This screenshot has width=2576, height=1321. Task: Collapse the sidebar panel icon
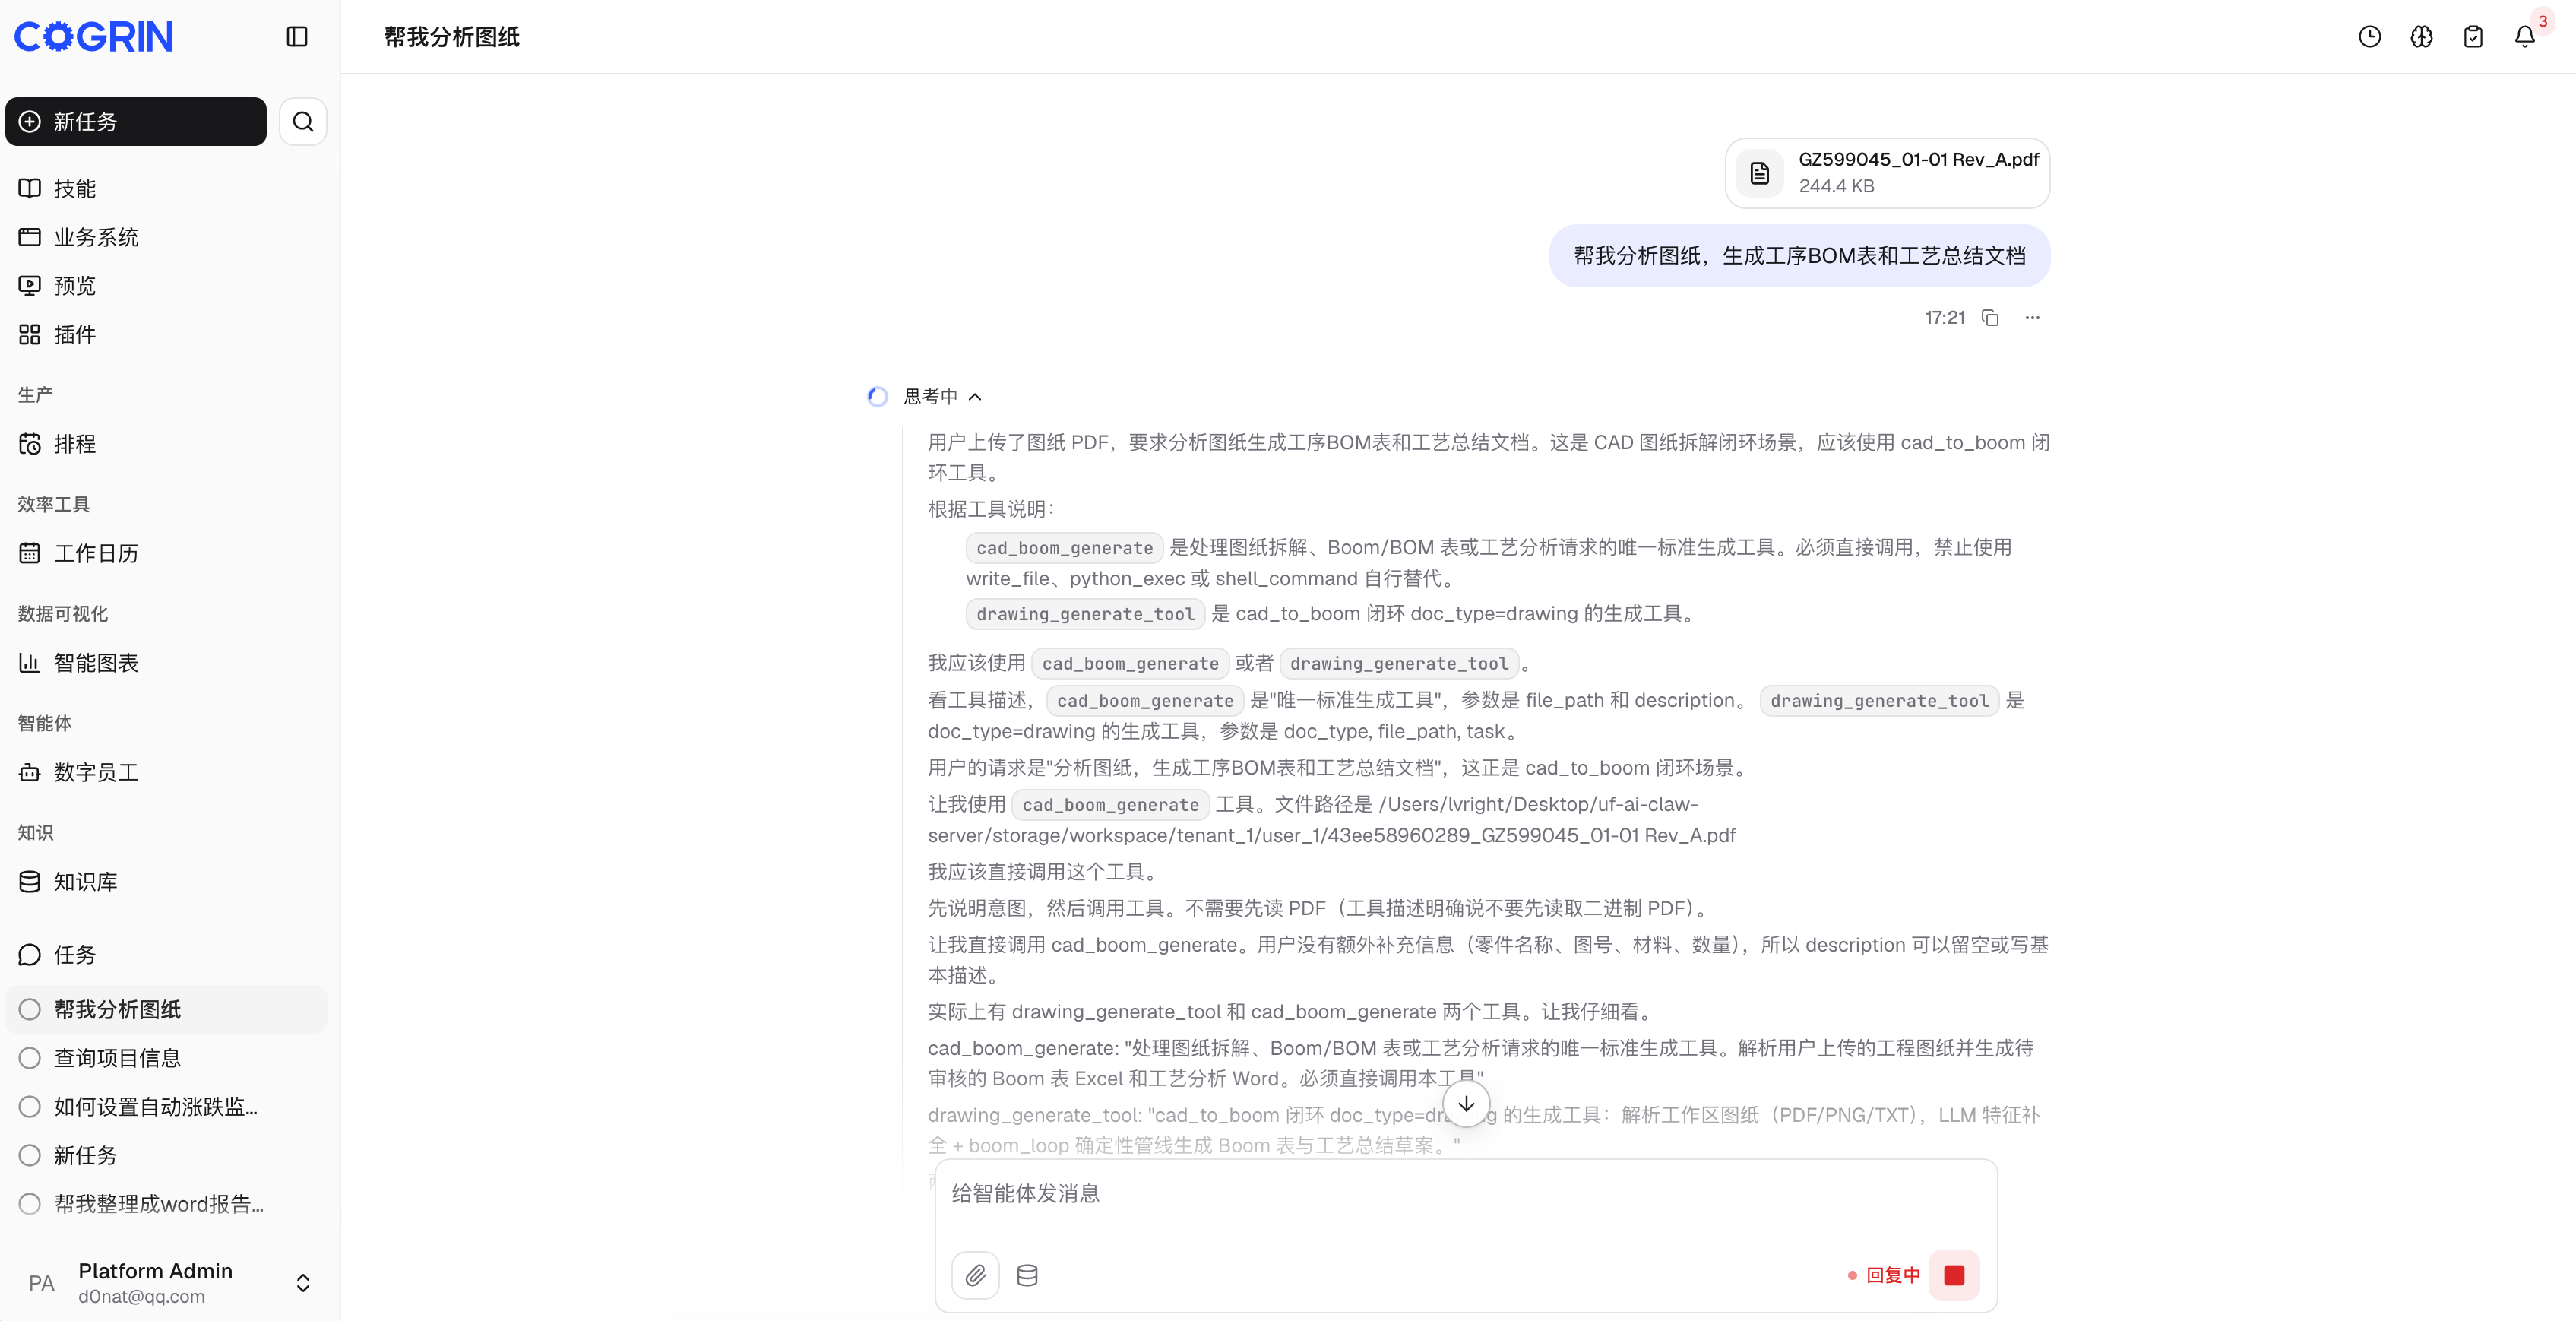(x=297, y=37)
